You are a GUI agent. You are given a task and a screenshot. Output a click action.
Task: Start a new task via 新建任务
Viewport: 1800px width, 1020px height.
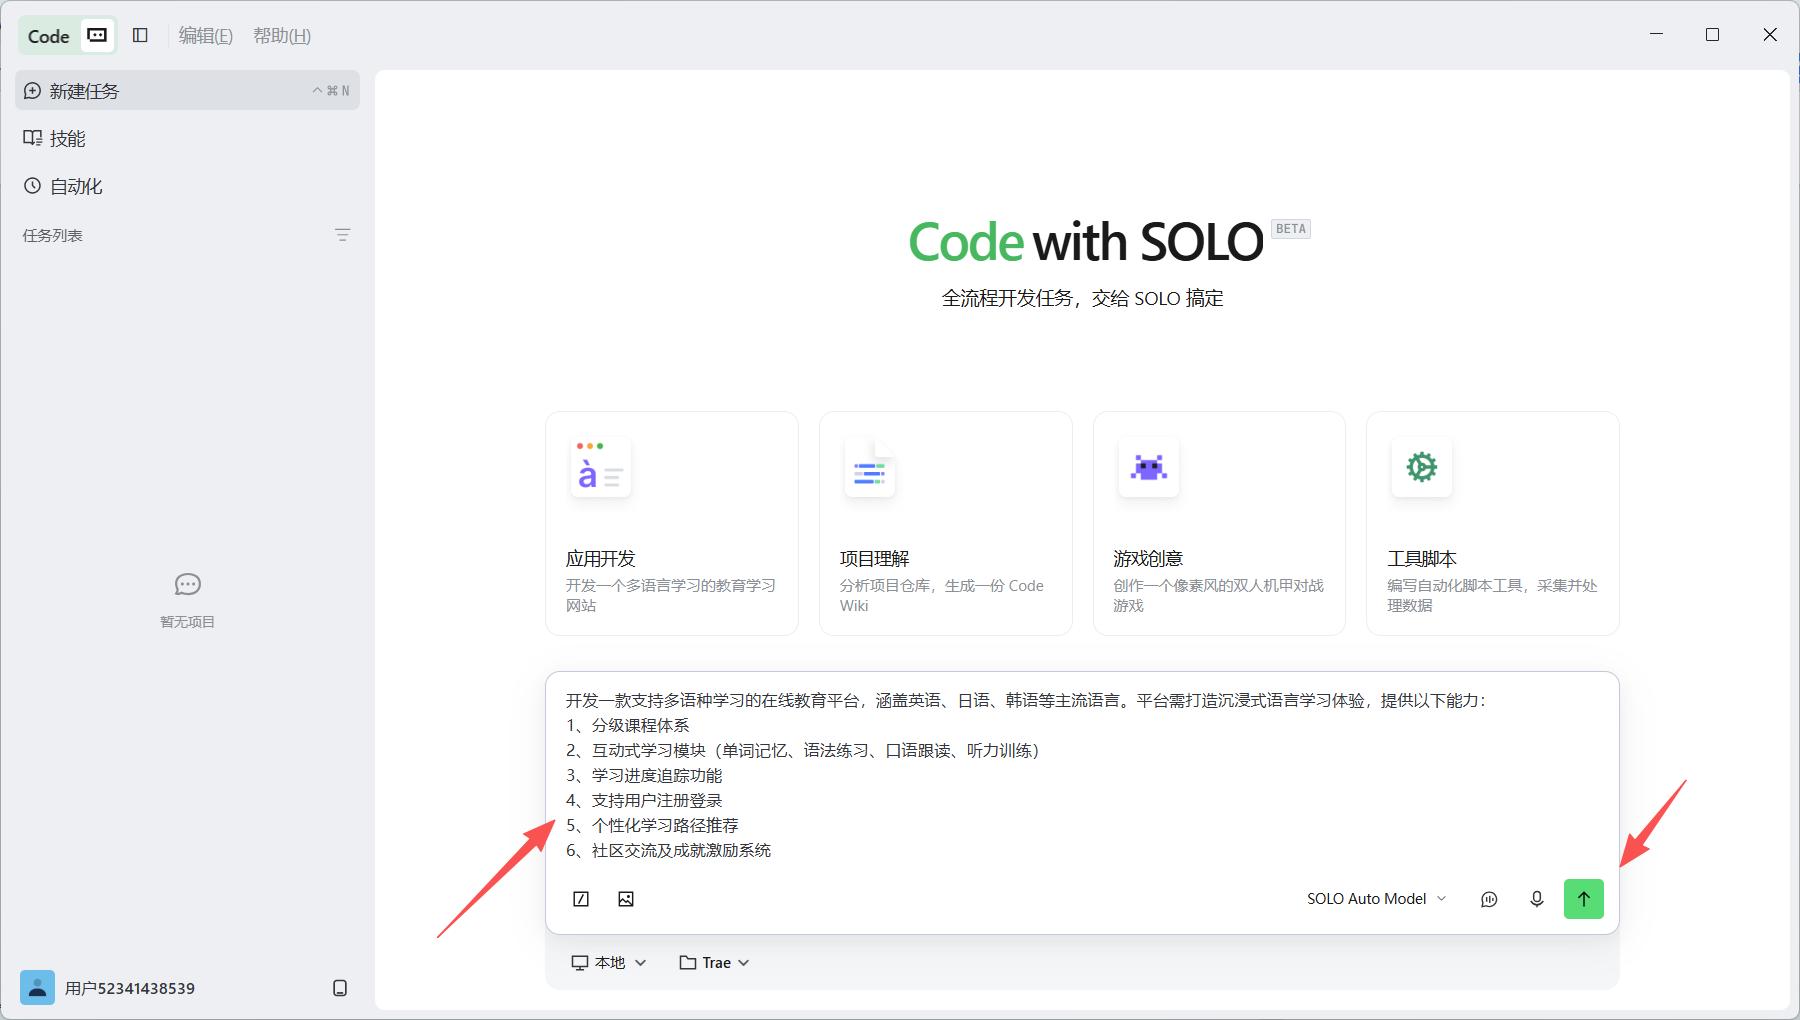187,90
